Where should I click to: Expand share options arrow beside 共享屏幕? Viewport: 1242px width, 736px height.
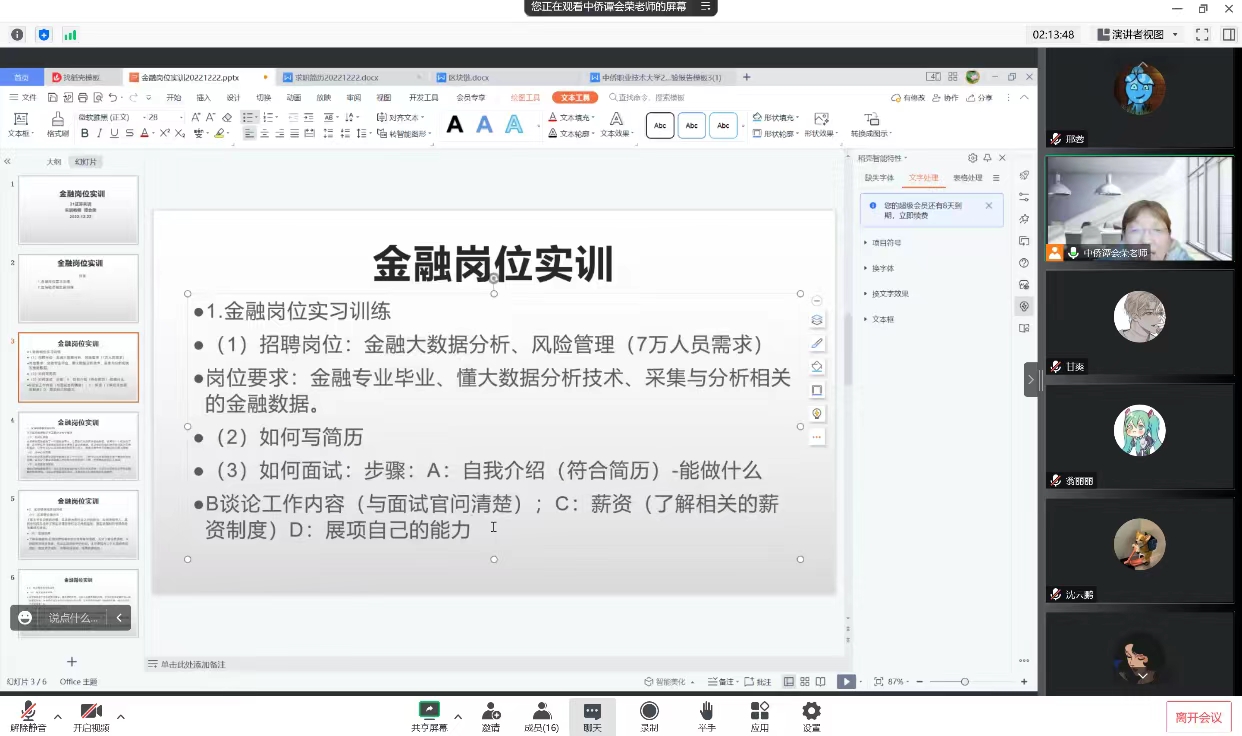pos(458,716)
